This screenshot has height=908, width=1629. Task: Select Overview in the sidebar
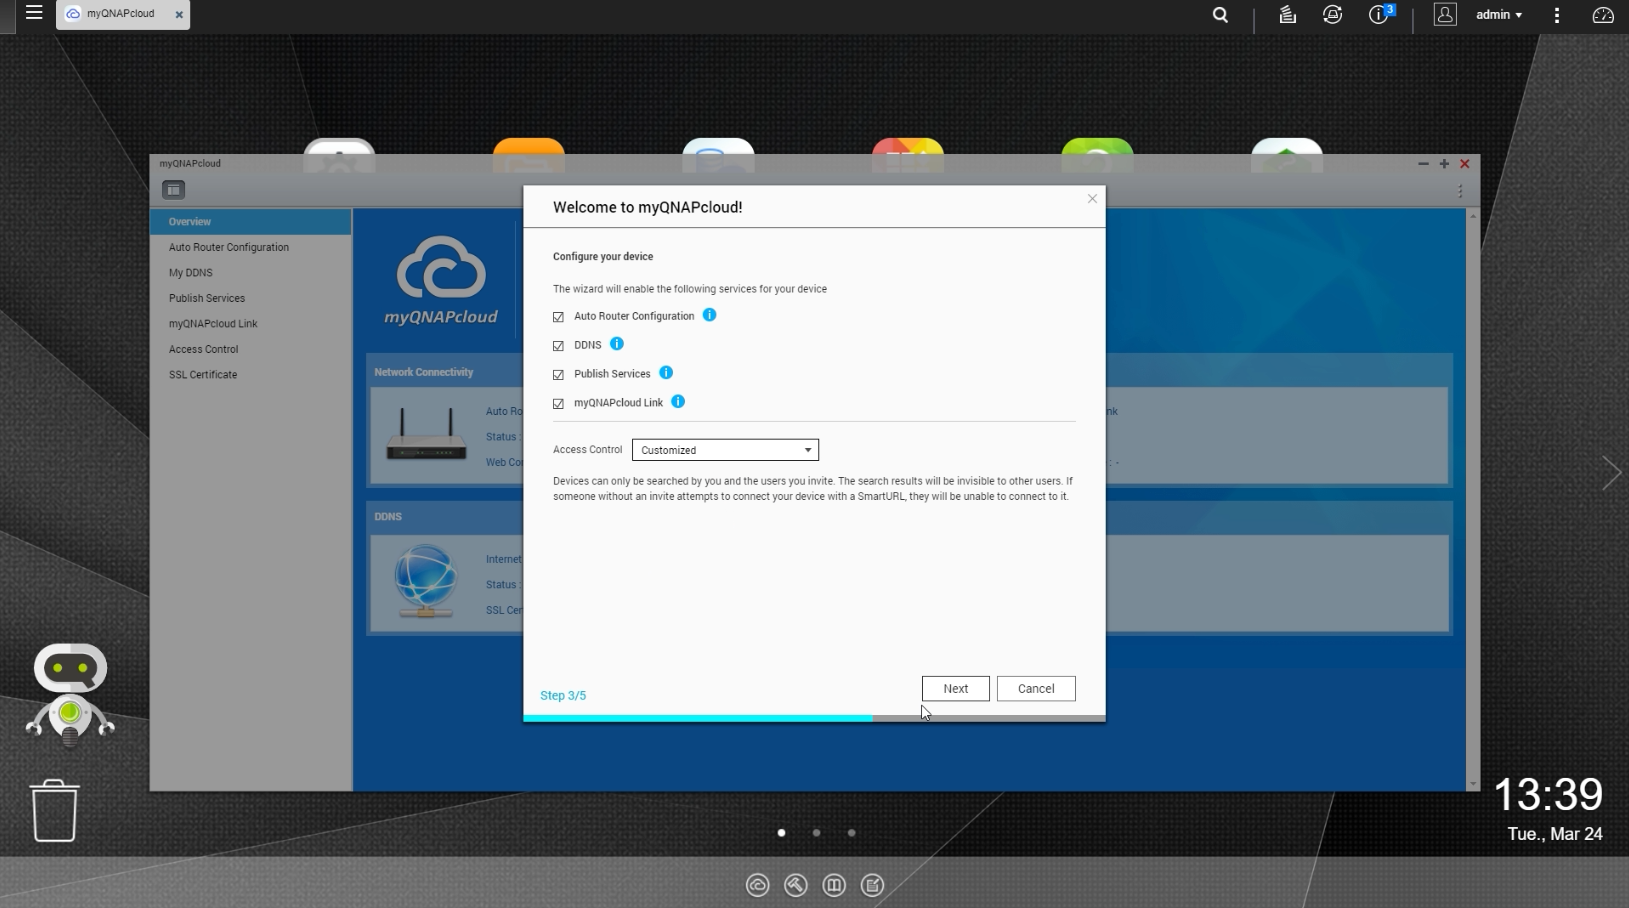tap(251, 222)
